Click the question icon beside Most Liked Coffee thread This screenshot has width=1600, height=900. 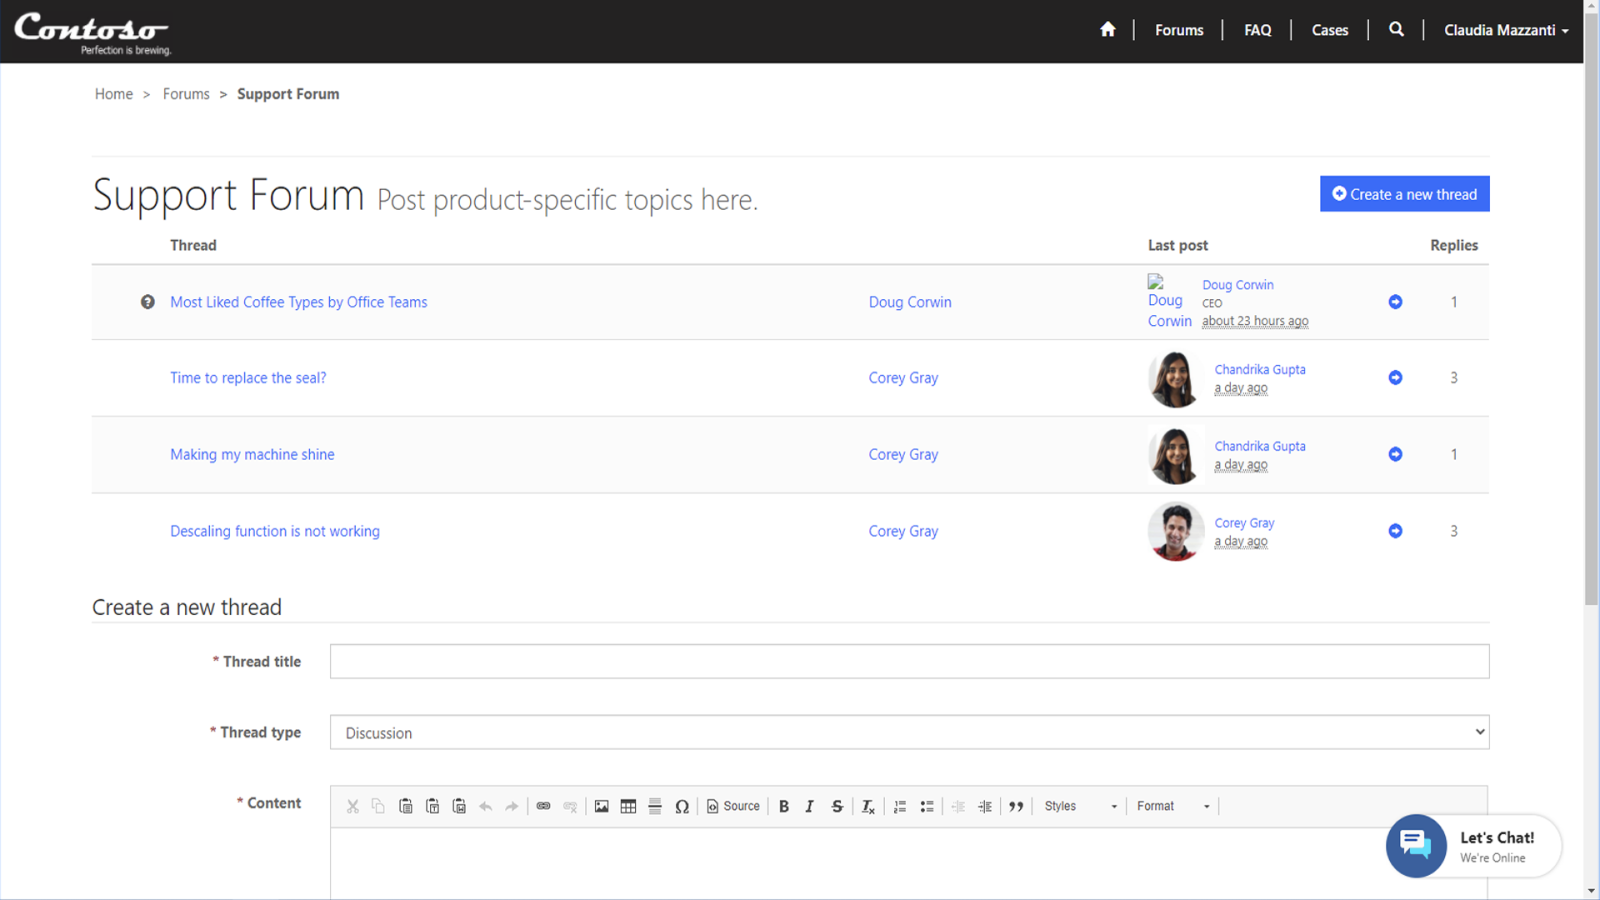pos(147,302)
